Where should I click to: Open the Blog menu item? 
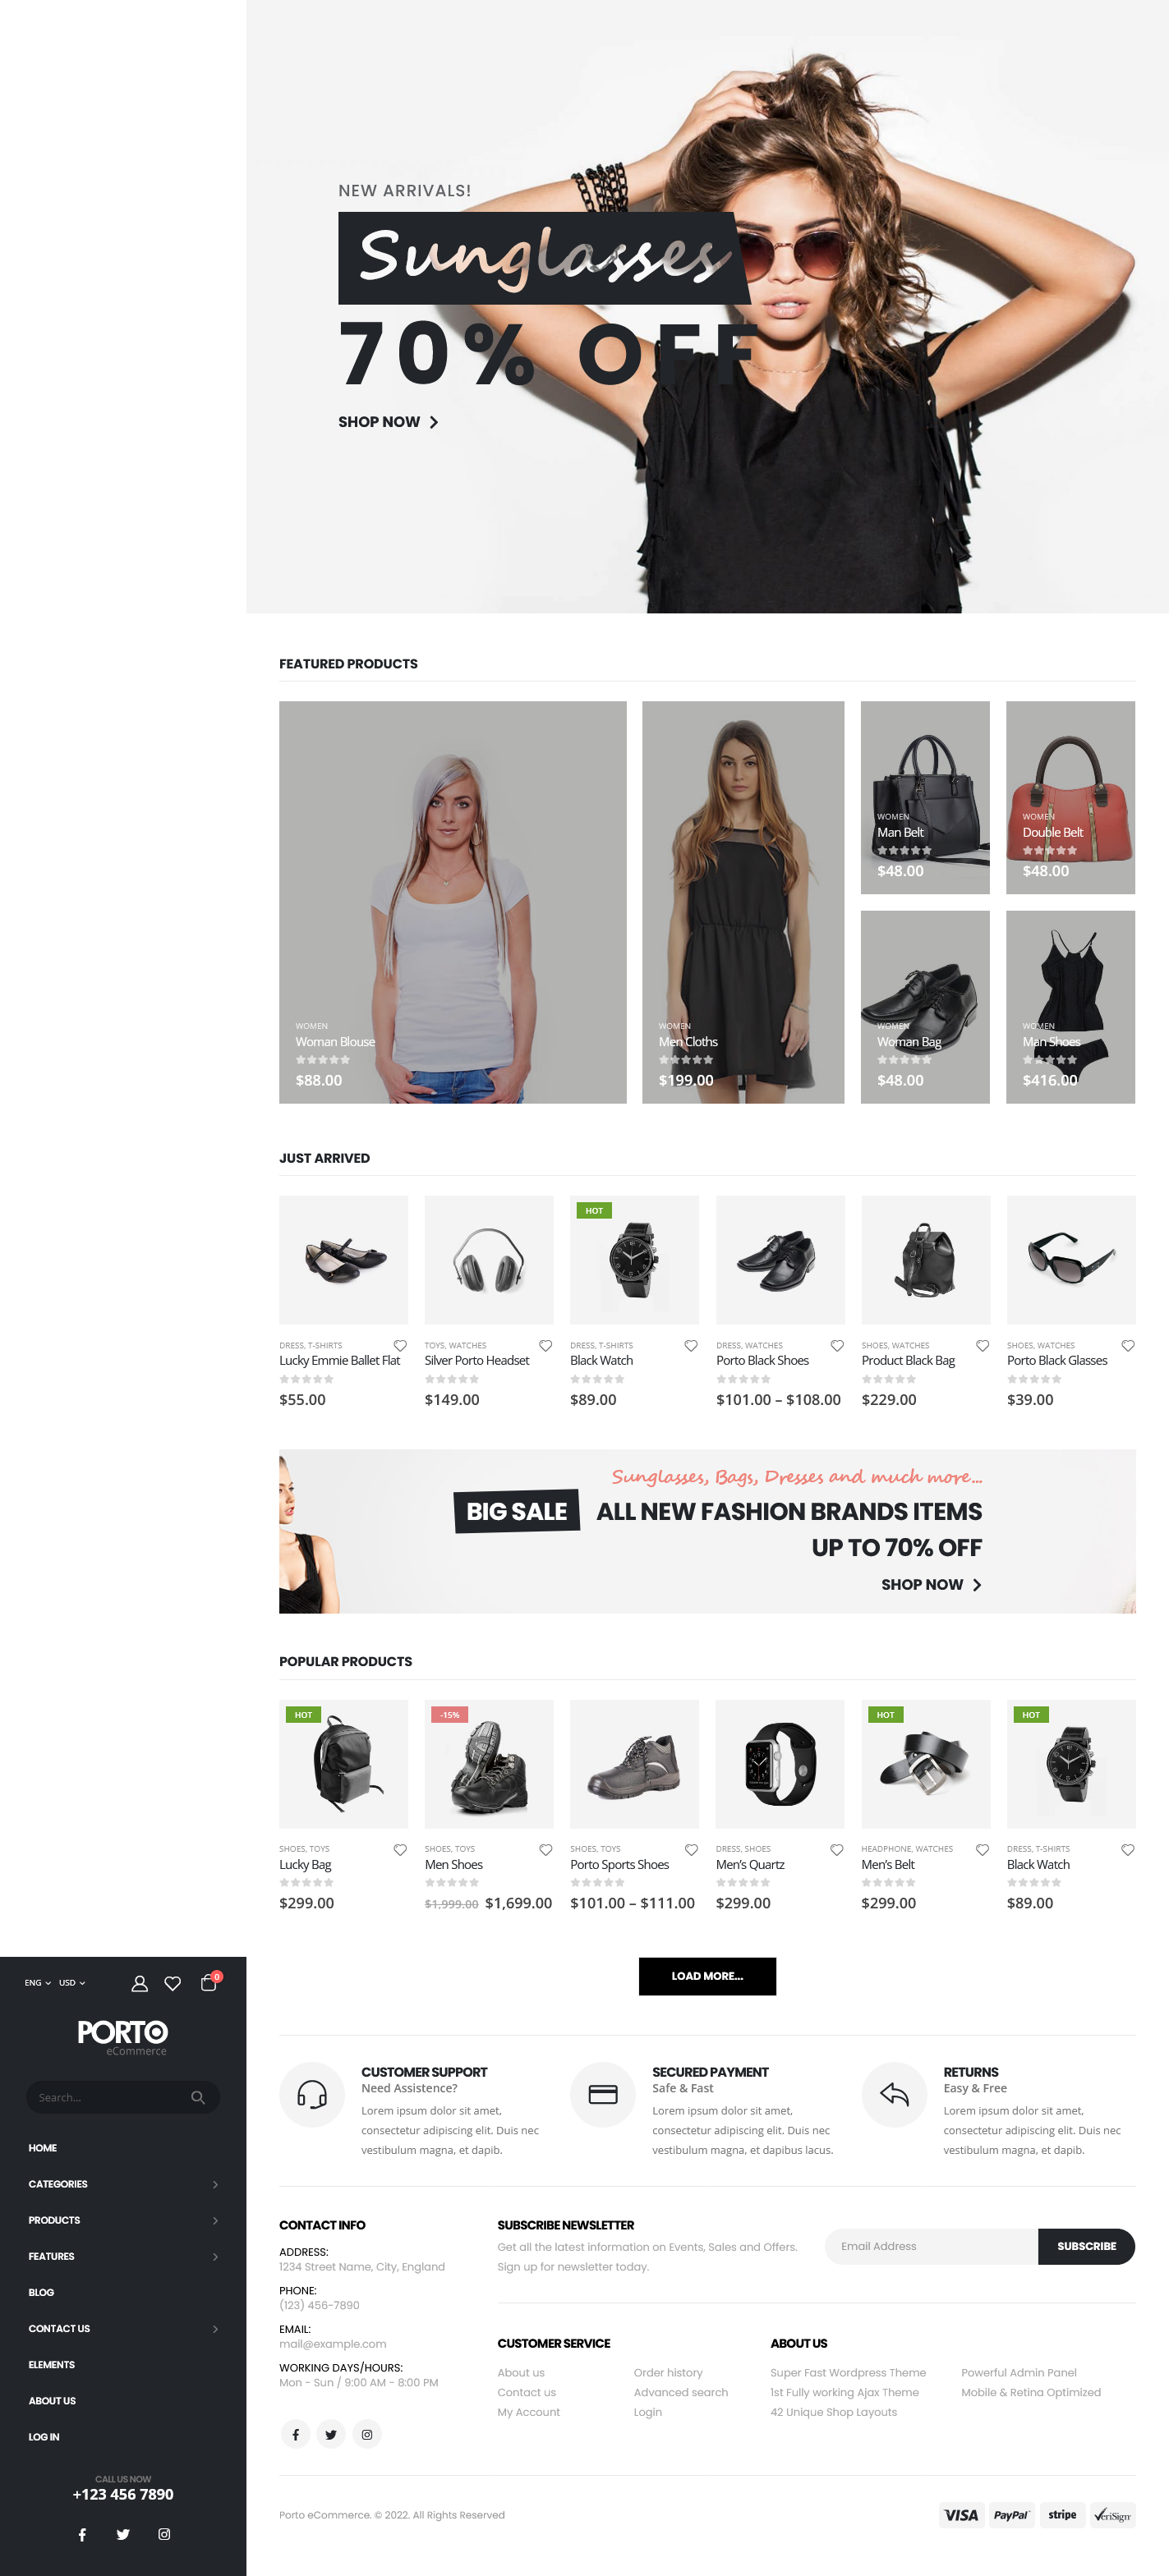42,2292
